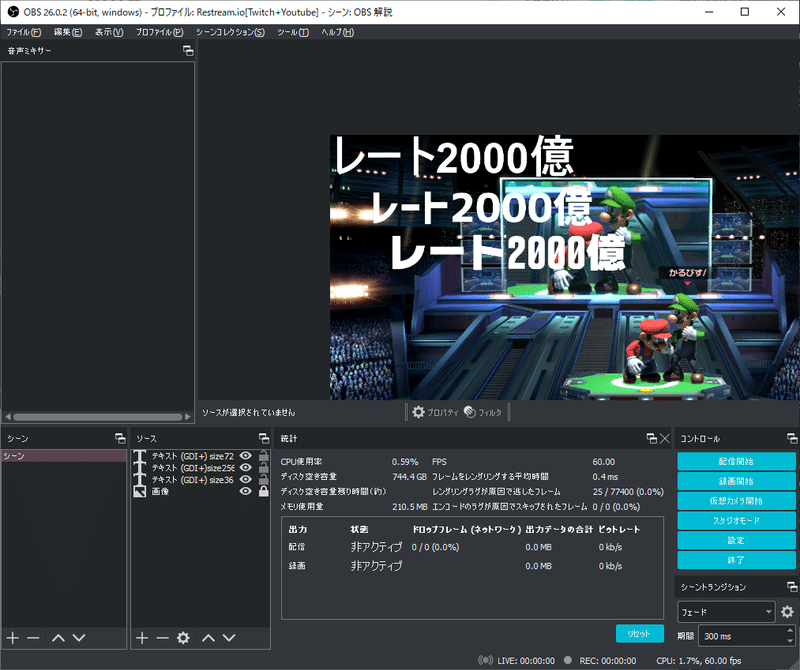Click 配信開始 to start streaming
This screenshot has width=800, height=670.
(x=736, y=461)
